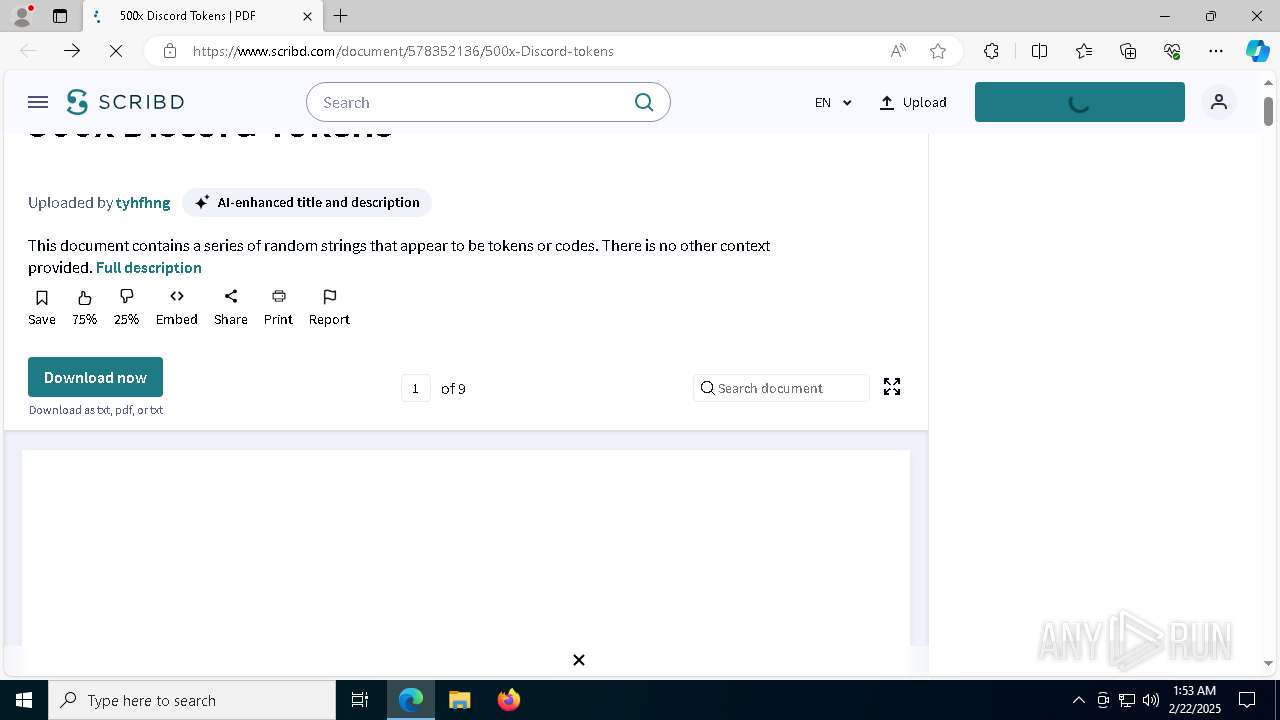The image size is (1280, 720).
Task: Open browser Collections
Action: point(1128,51)
